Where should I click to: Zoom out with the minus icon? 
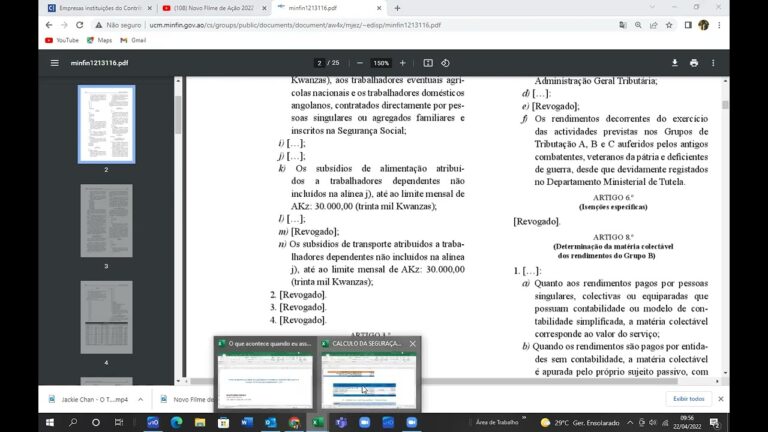click(x=360, y=63)
